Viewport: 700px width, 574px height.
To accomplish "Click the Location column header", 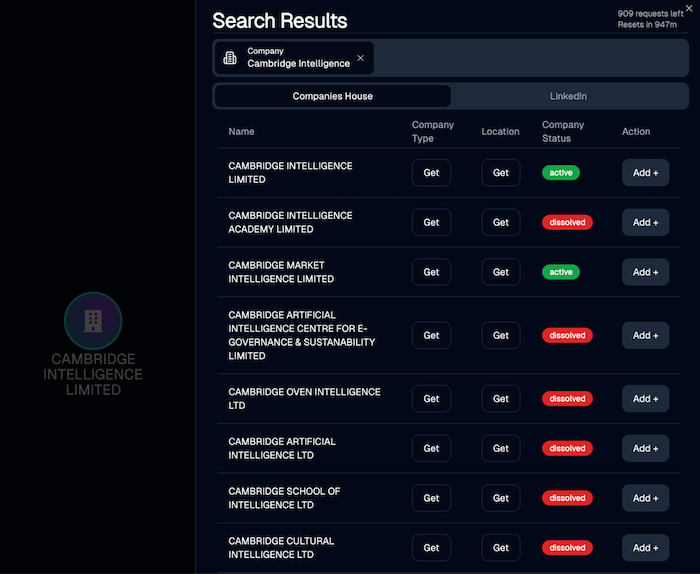I will pyautogui.click(x=500, y=132).
